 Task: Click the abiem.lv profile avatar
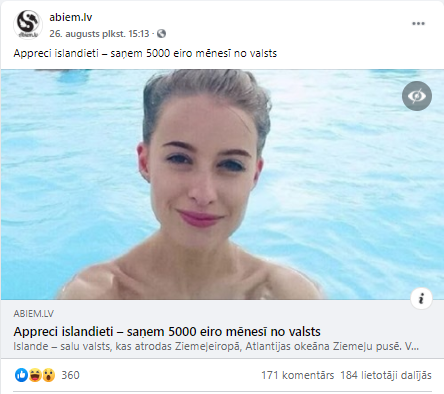click(x=28, y=24)
